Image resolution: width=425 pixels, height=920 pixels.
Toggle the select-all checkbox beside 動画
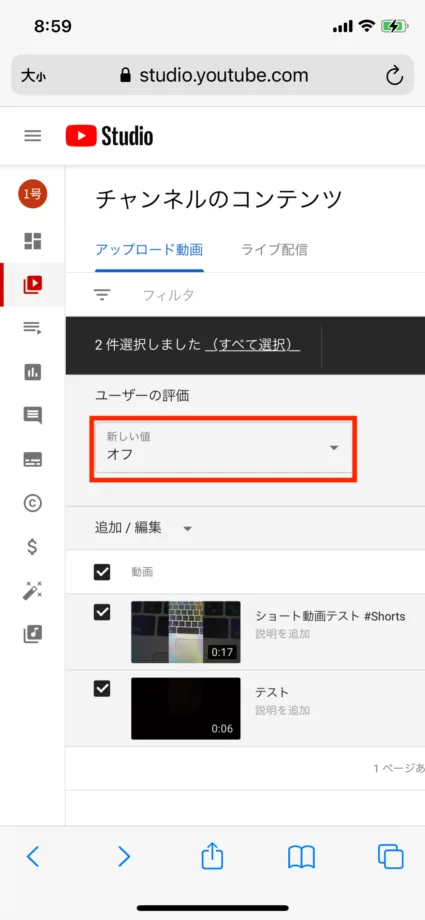102,572
